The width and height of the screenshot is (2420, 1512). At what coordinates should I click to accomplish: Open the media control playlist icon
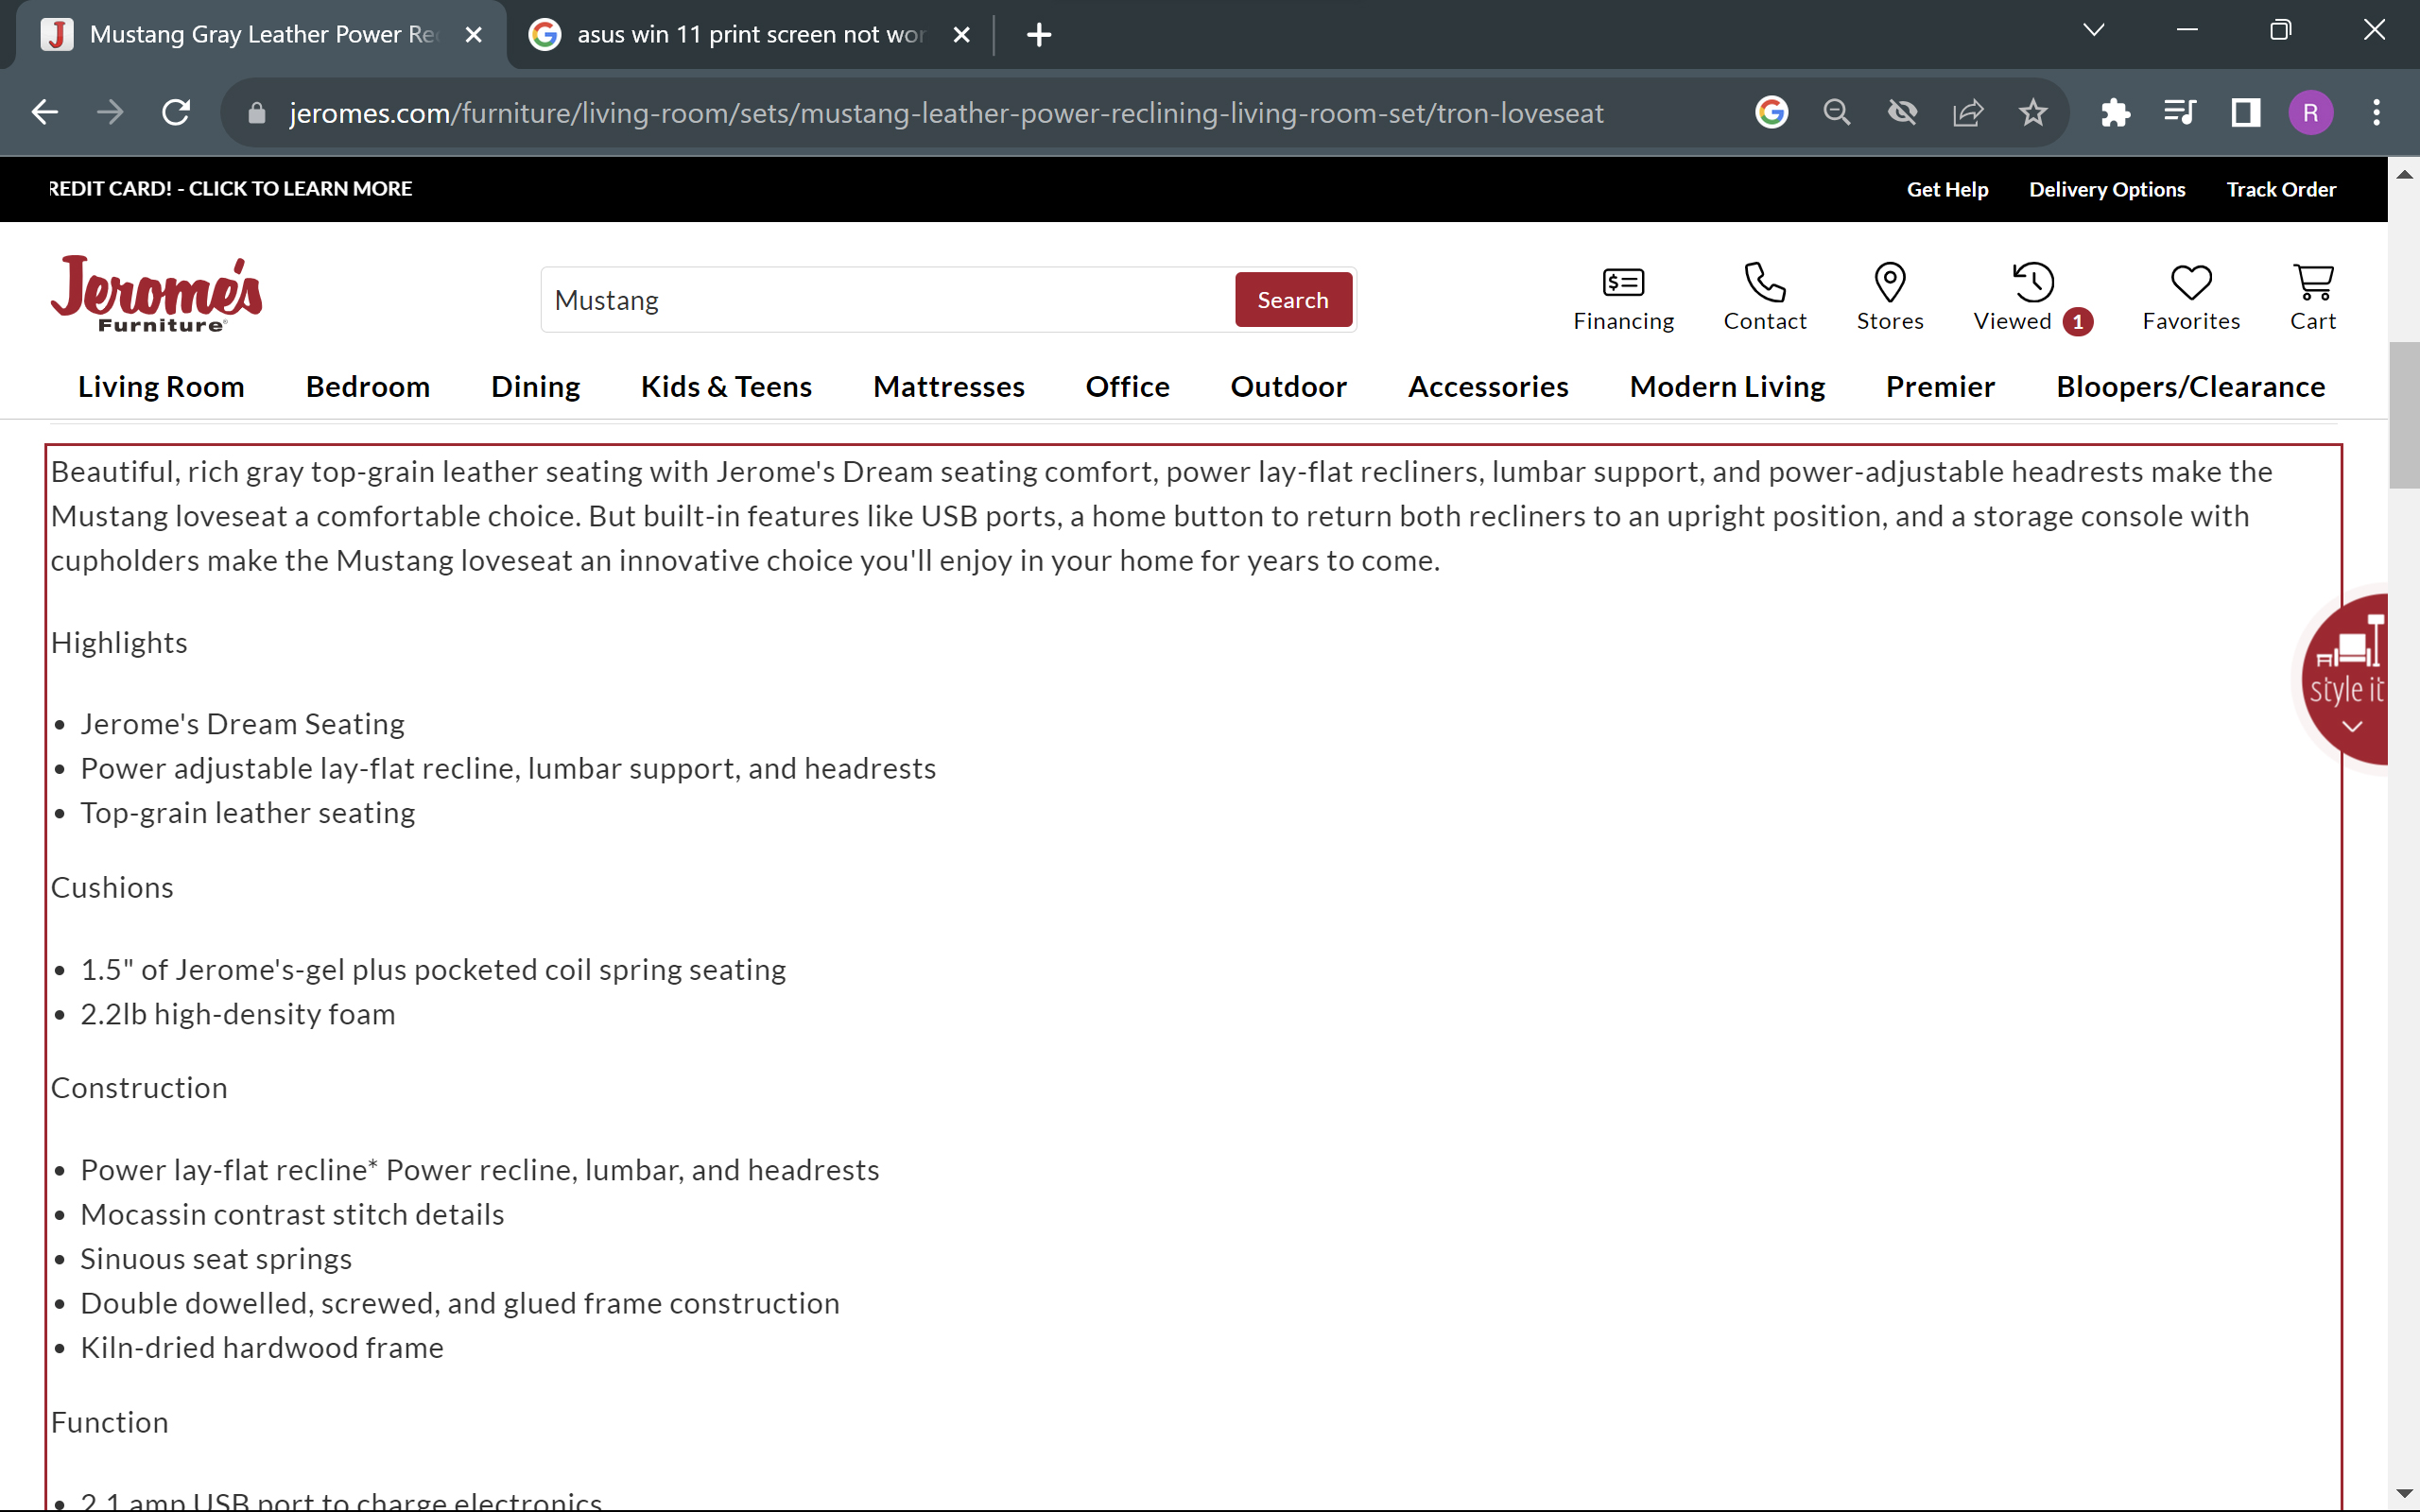[2180, 113]
